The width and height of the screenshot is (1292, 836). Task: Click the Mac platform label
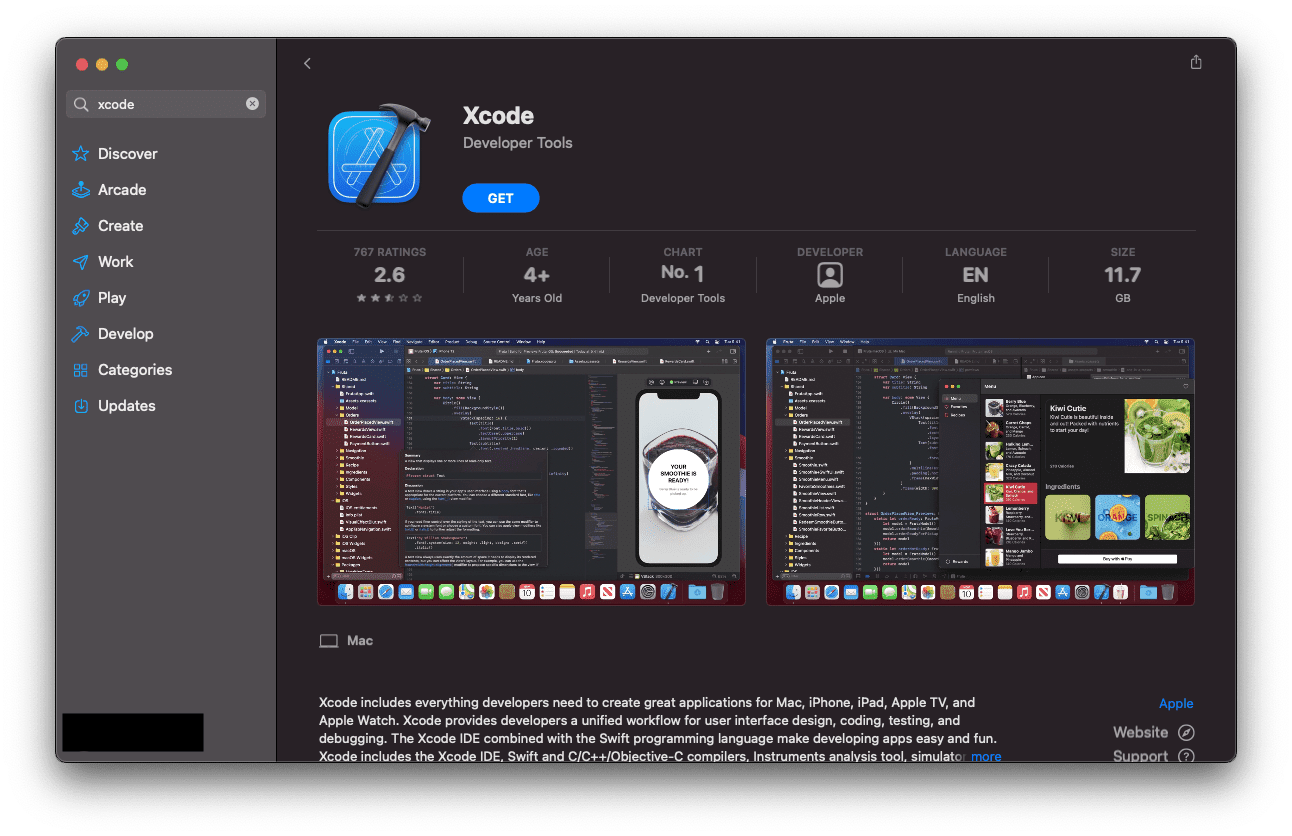point(360,641)
